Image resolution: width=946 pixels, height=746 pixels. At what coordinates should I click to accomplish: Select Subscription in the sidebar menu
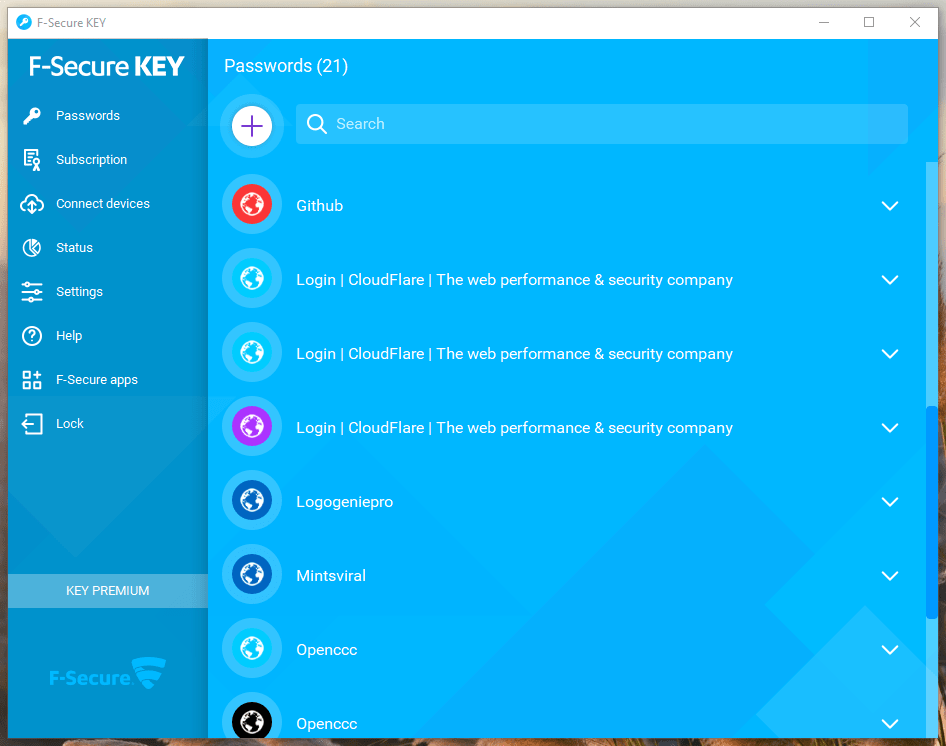pos(91,159)
